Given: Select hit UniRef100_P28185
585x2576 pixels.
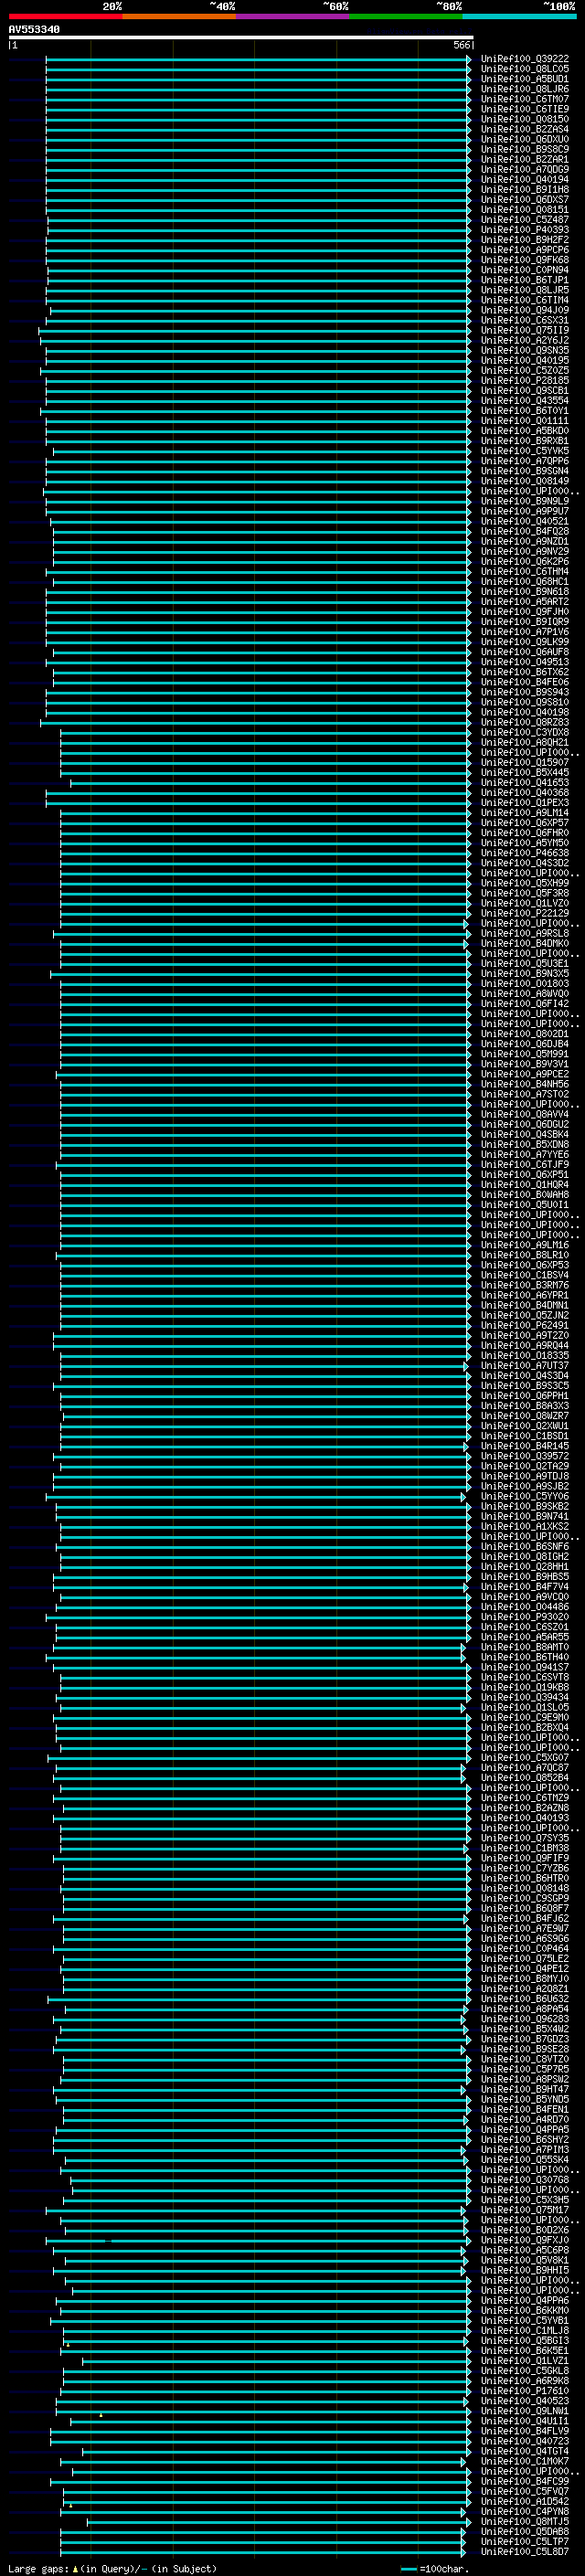Looking at the screenshot, I should tap(524, 380).
